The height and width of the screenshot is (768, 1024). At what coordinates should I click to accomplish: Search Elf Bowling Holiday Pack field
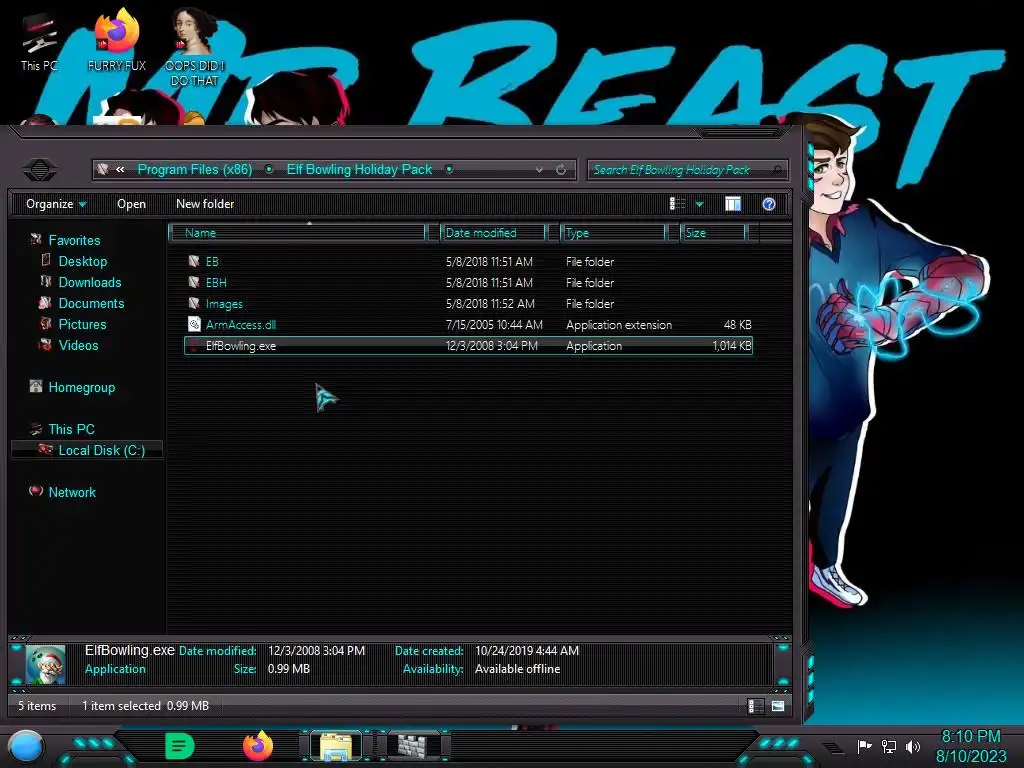tap(688, 170)
